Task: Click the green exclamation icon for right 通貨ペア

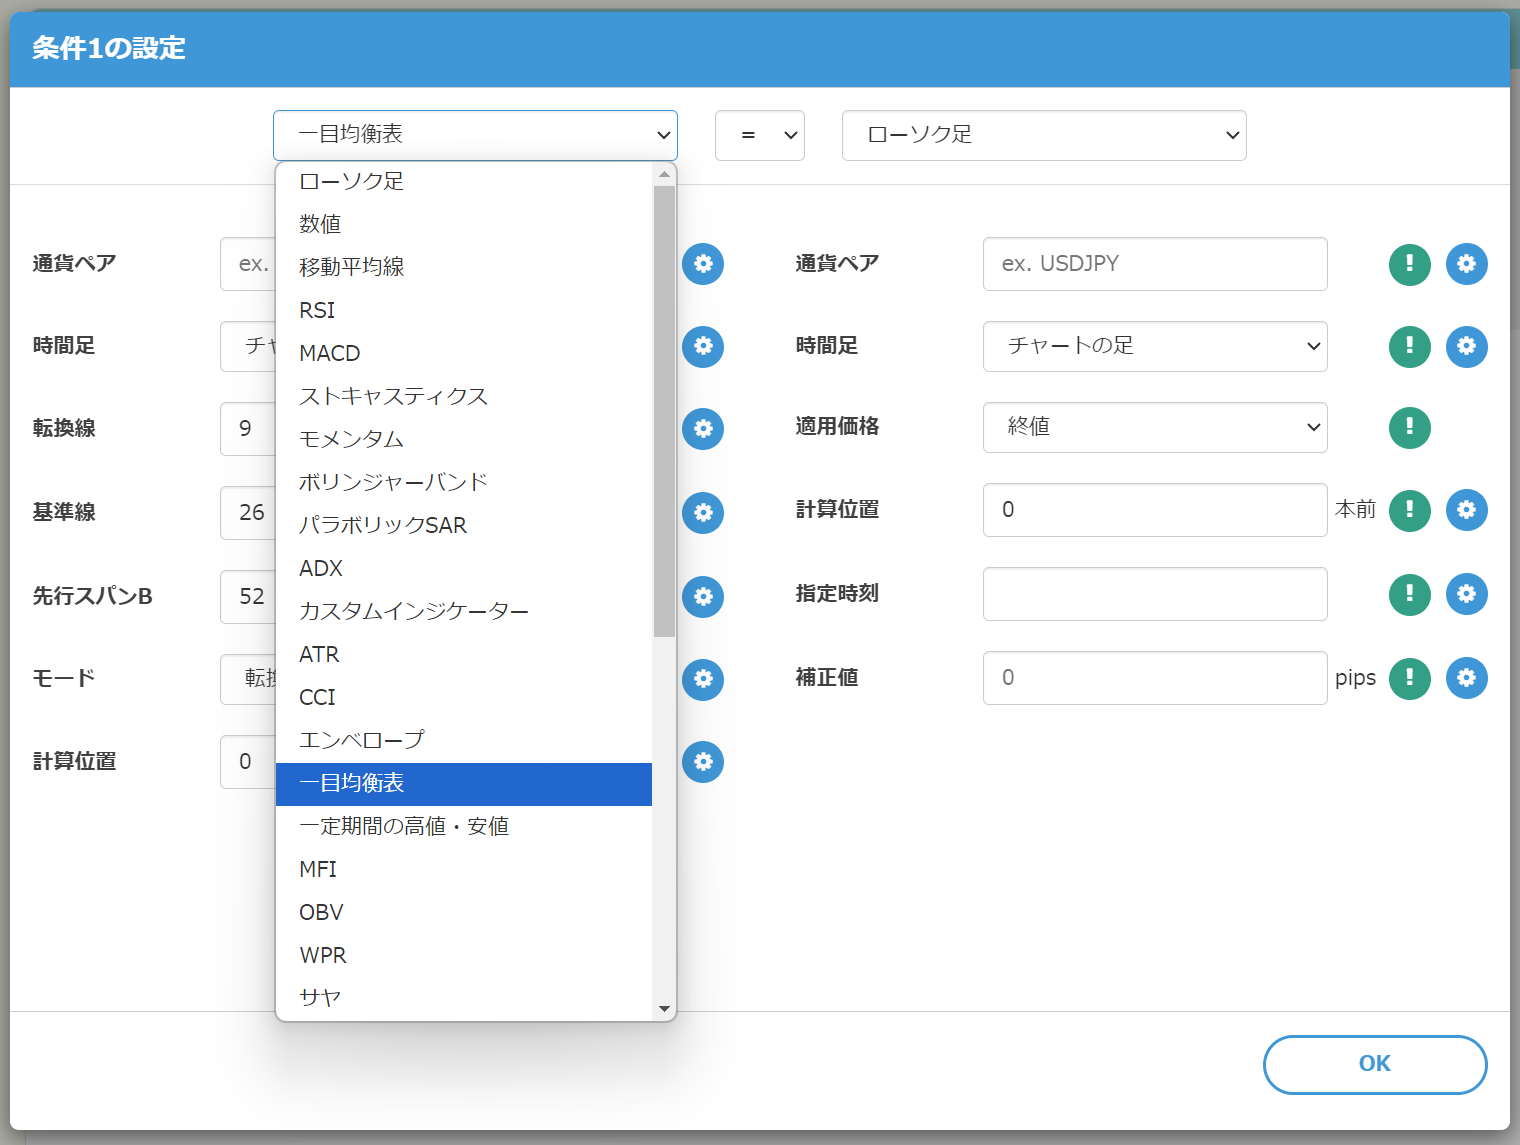Action: click(x=1409, y=264)
